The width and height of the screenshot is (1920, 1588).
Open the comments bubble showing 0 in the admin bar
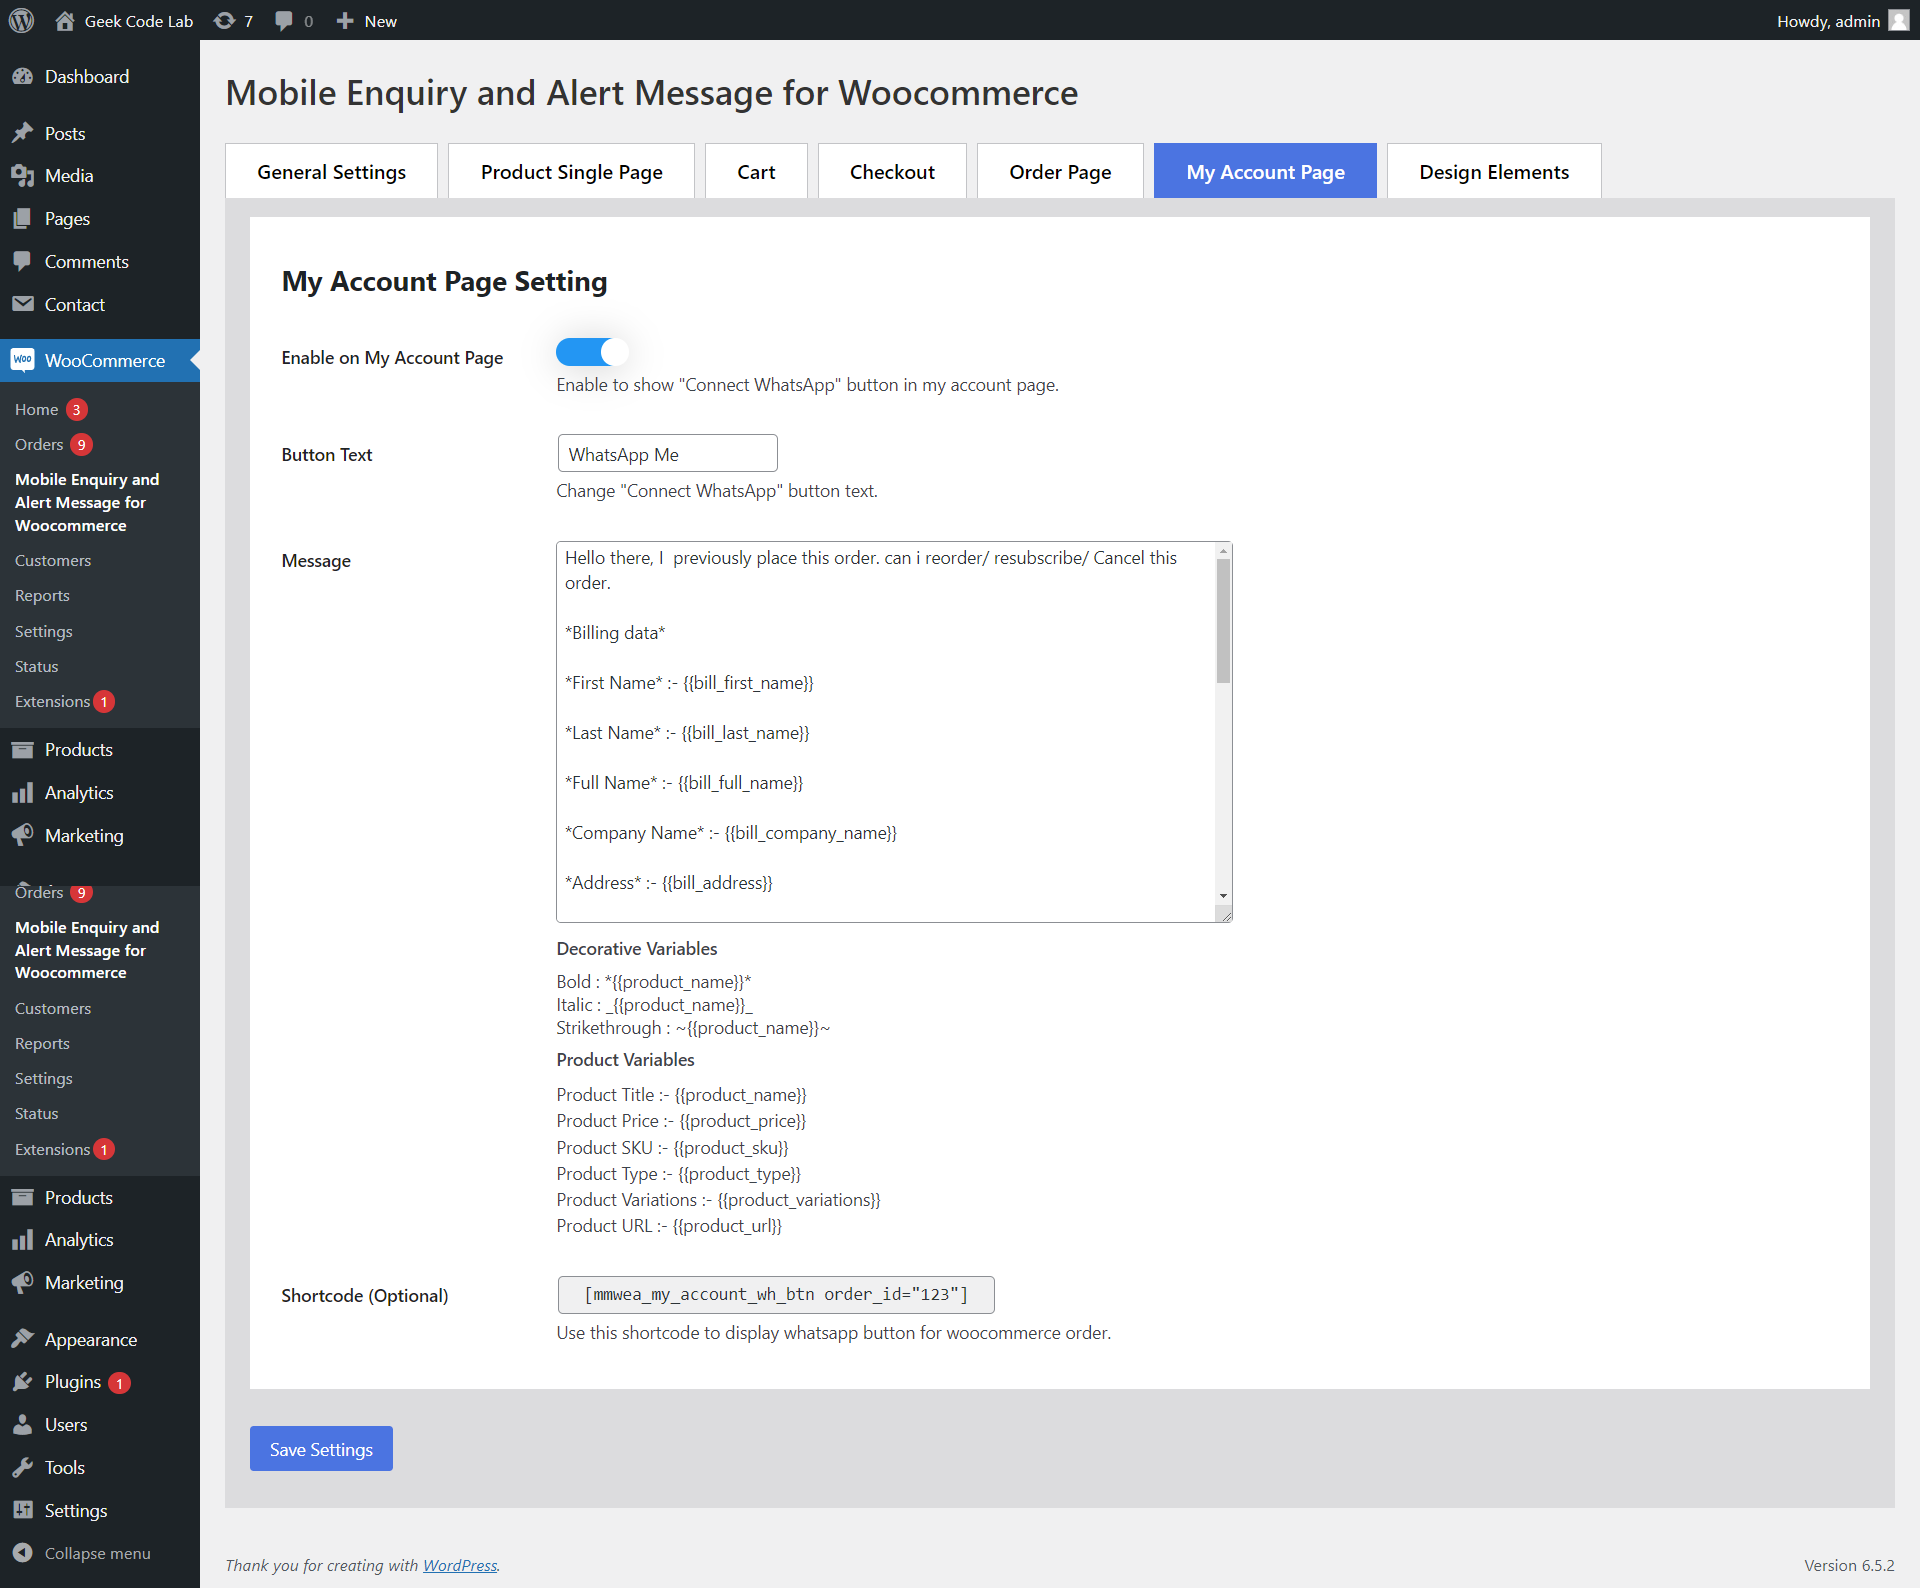pos(284,21)
